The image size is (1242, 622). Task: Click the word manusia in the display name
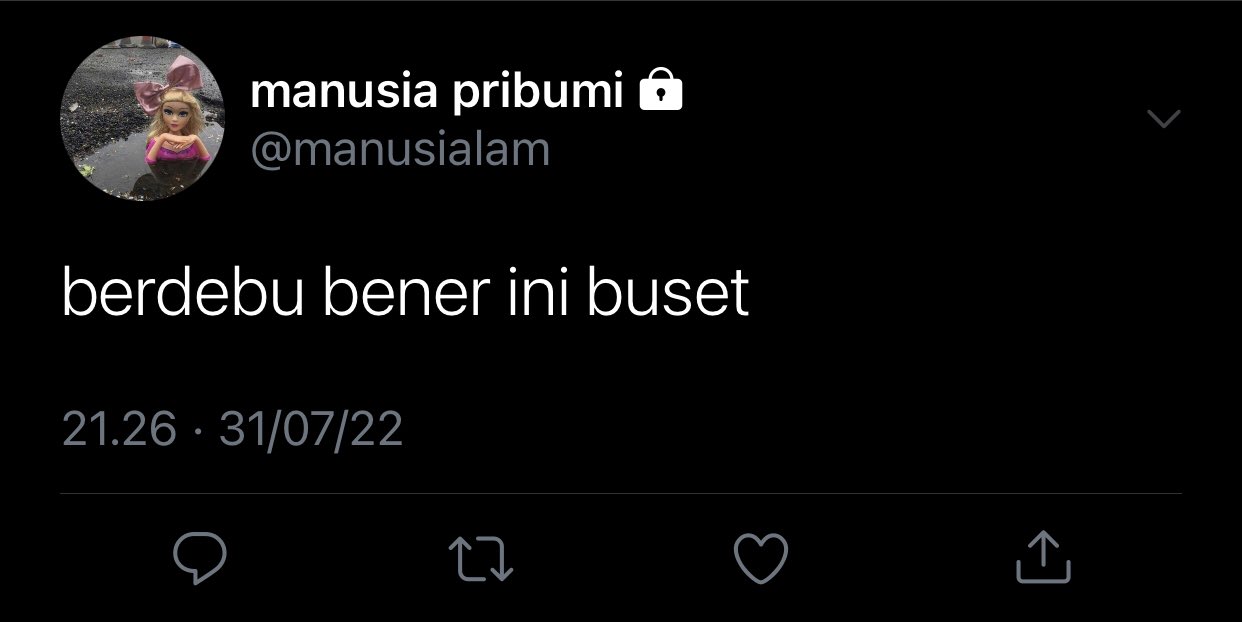[344, 93]
